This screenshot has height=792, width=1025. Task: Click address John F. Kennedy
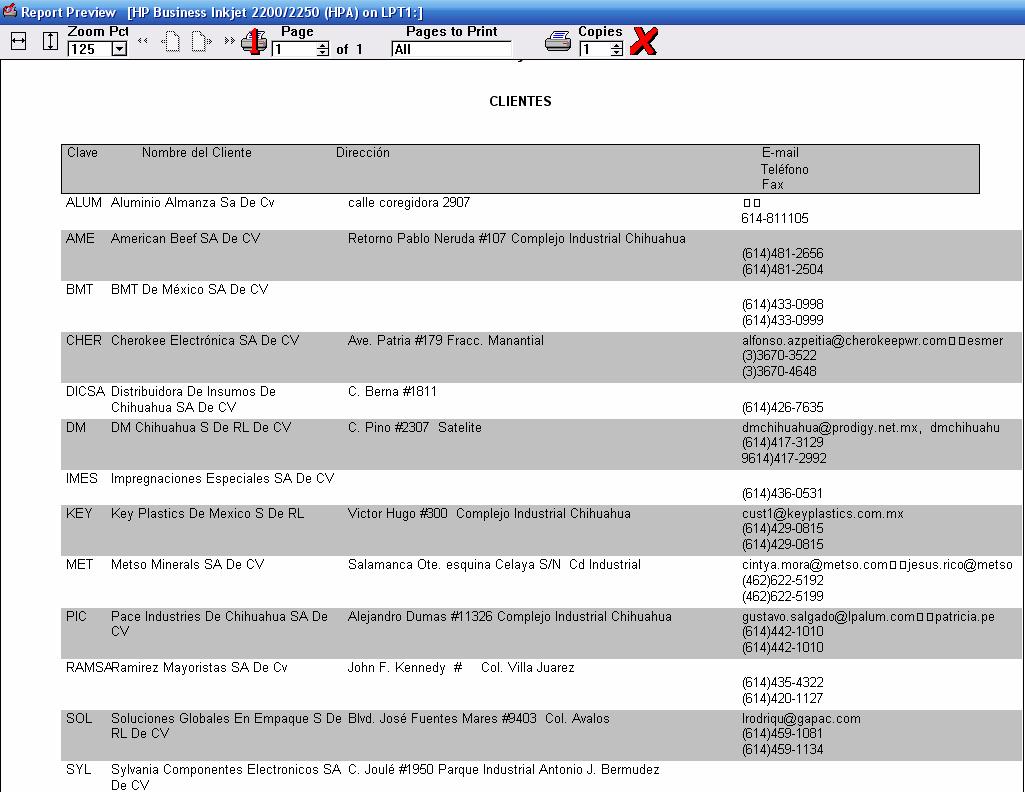[397, 668]
